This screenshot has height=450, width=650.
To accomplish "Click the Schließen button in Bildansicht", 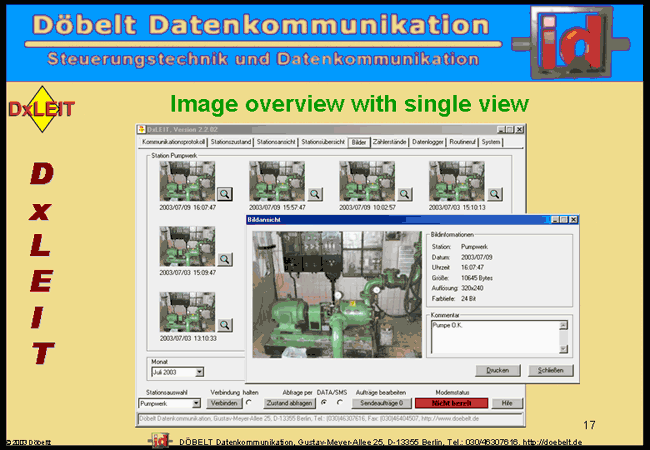I will point(551,370).
